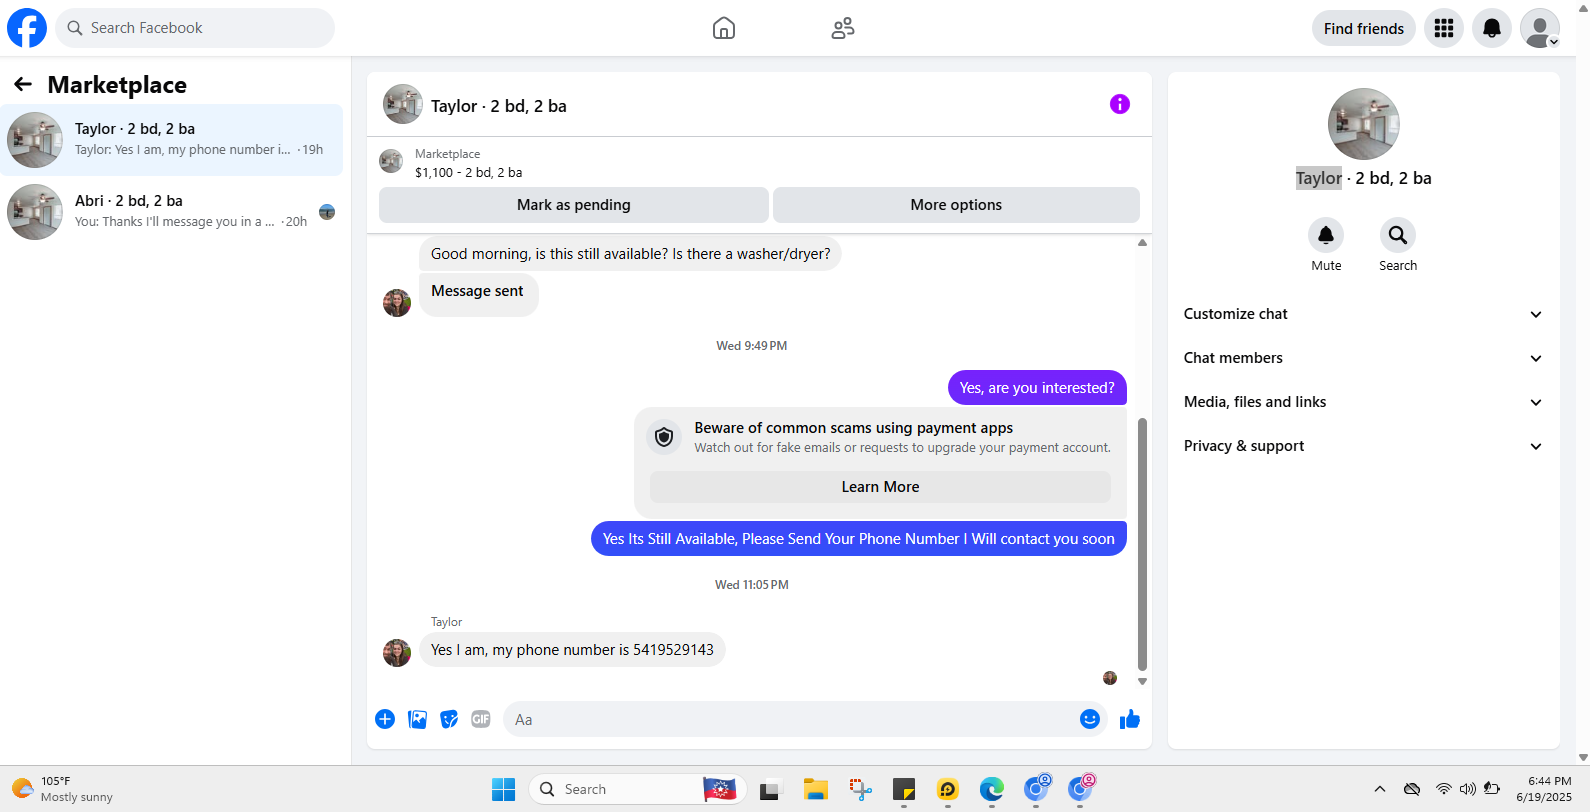Choose a sticker in the composer
Screen dimensions: 1590x812
(449, 719)
